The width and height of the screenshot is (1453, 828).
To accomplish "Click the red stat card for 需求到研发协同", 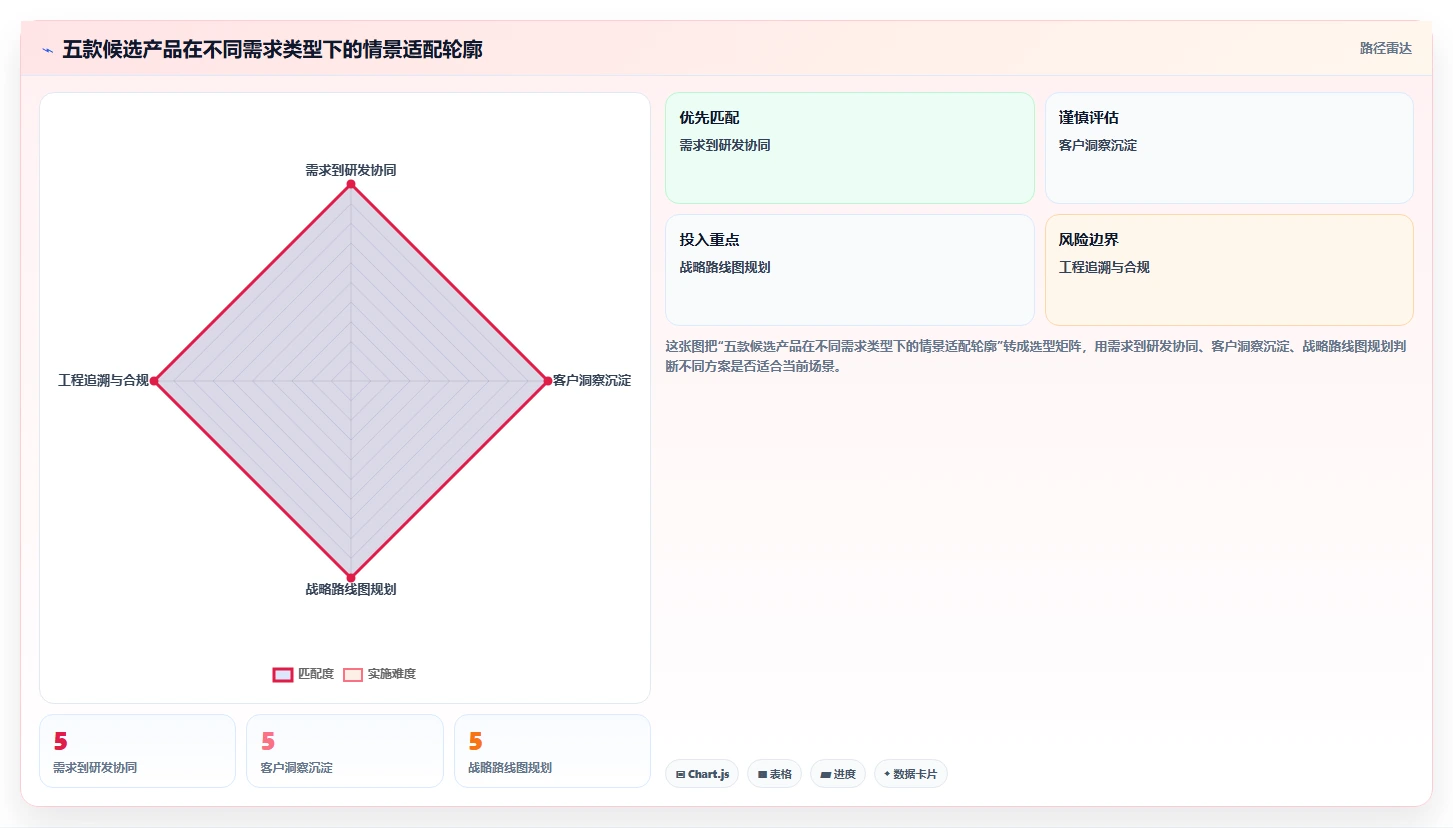I will 137,751.
